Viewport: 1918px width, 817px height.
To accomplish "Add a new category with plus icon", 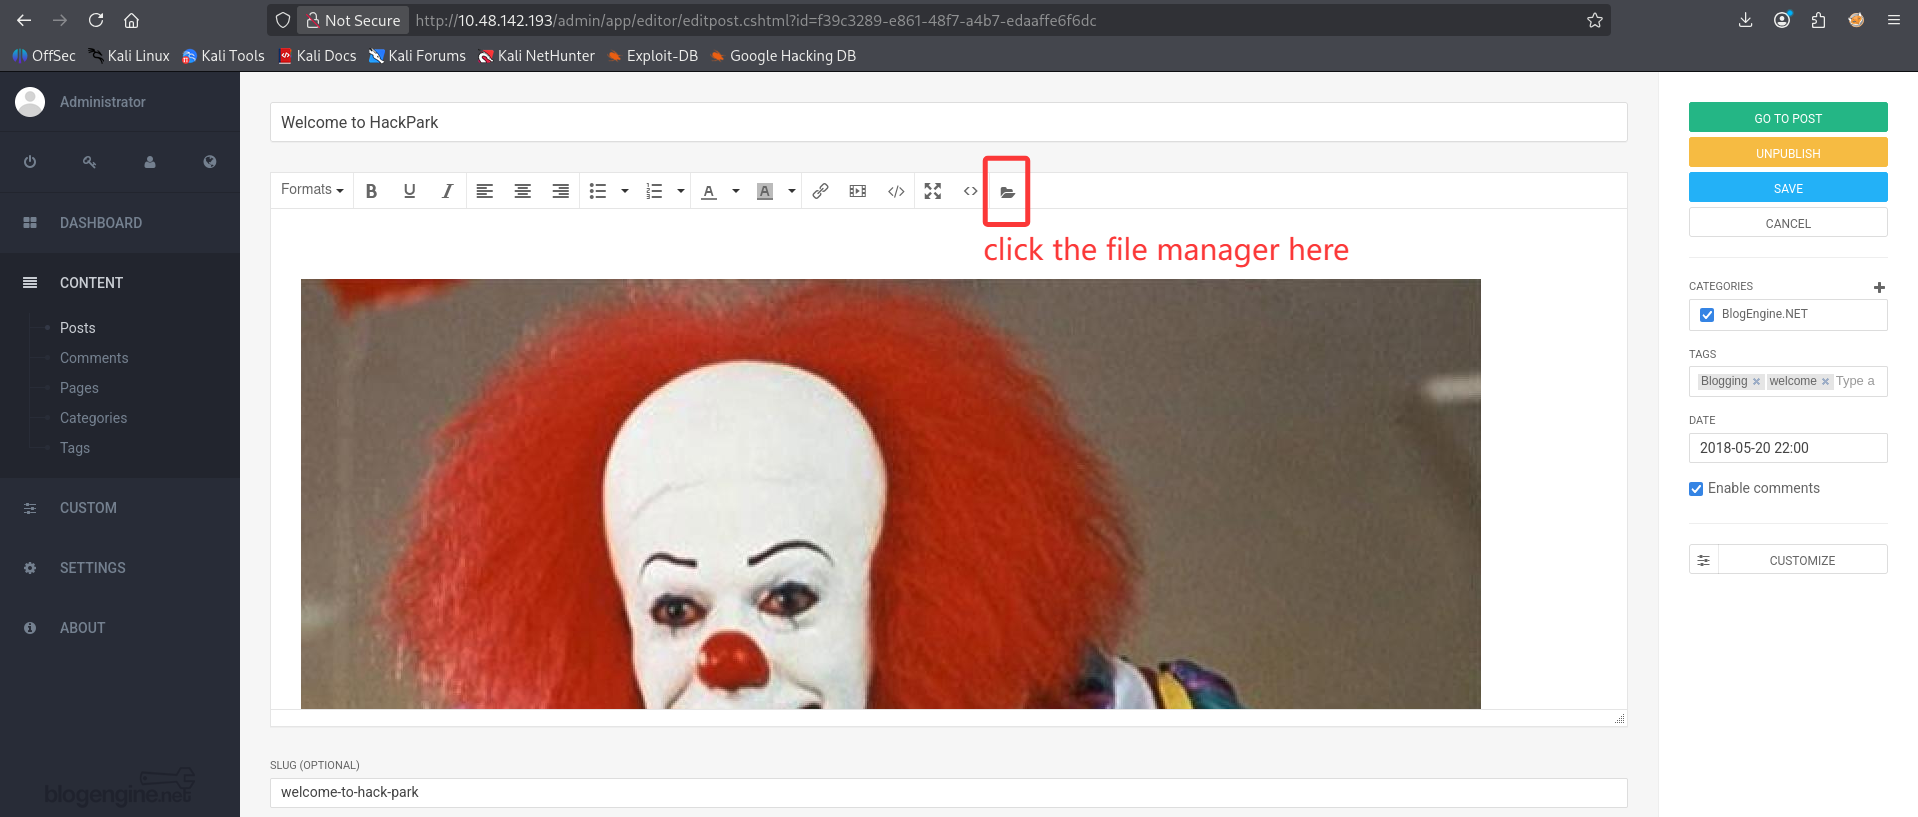I will click(1879, 287).
